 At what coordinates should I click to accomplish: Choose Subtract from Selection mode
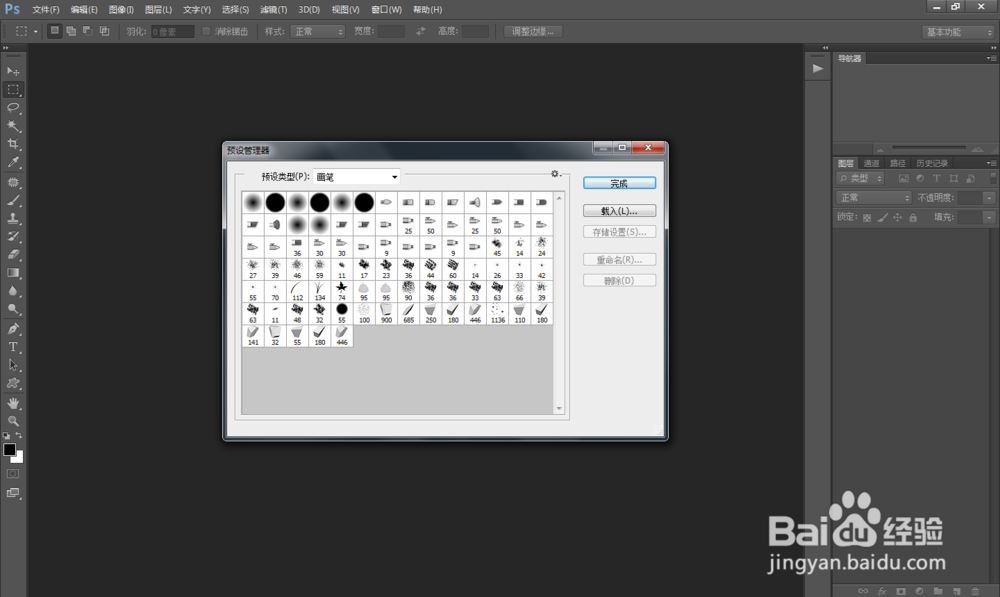[x=87, y=31]
